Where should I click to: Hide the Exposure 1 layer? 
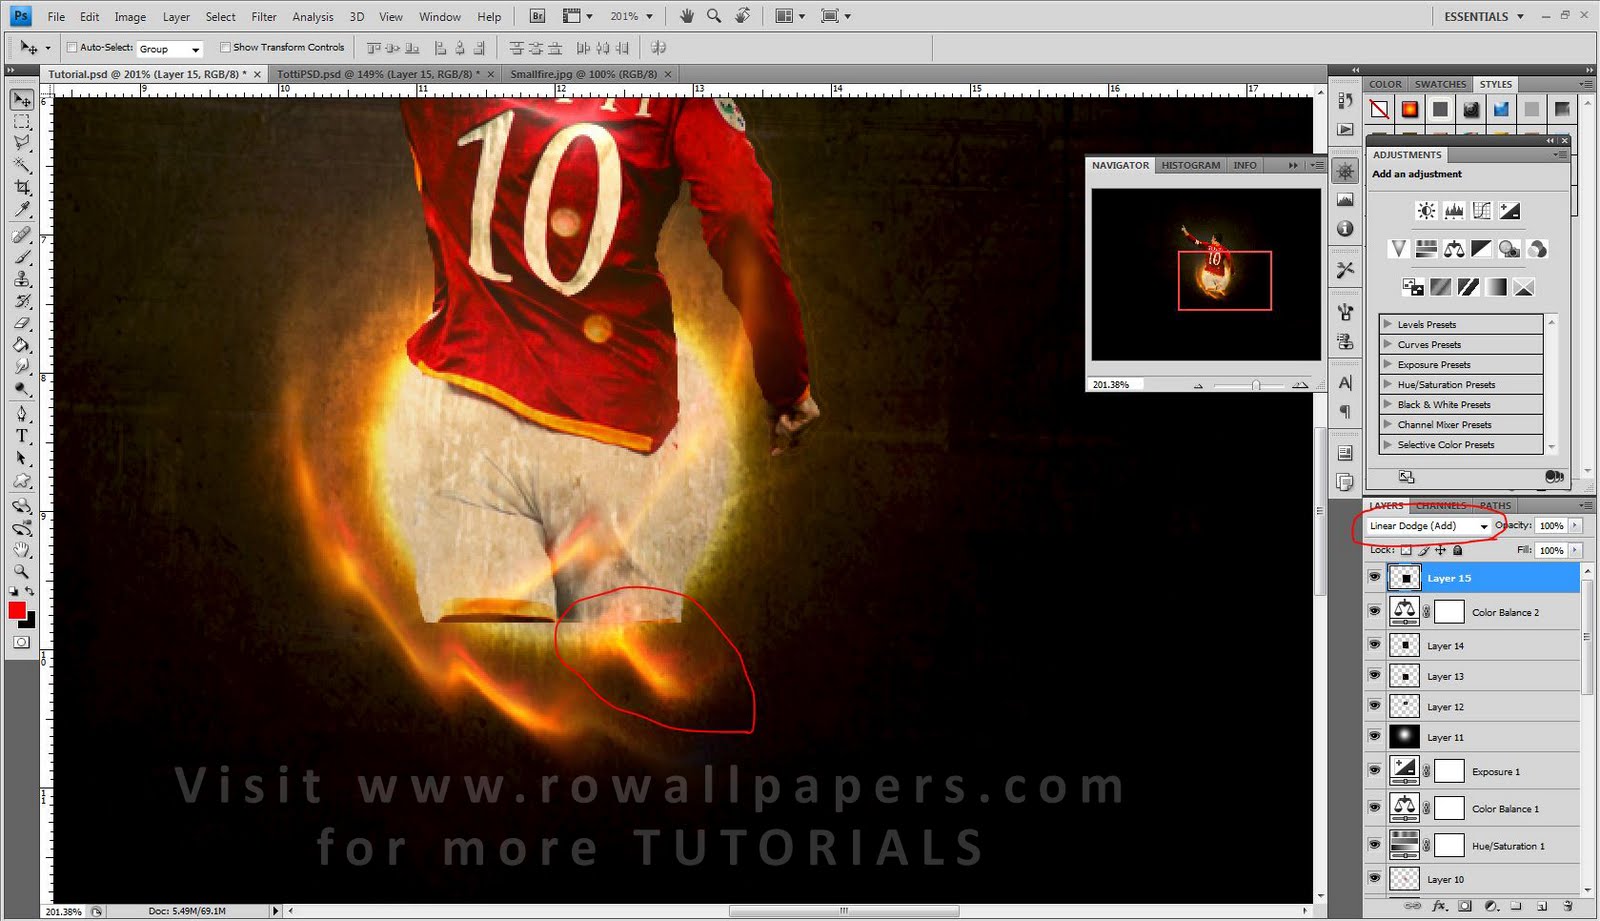click(x=1374, y=770)
